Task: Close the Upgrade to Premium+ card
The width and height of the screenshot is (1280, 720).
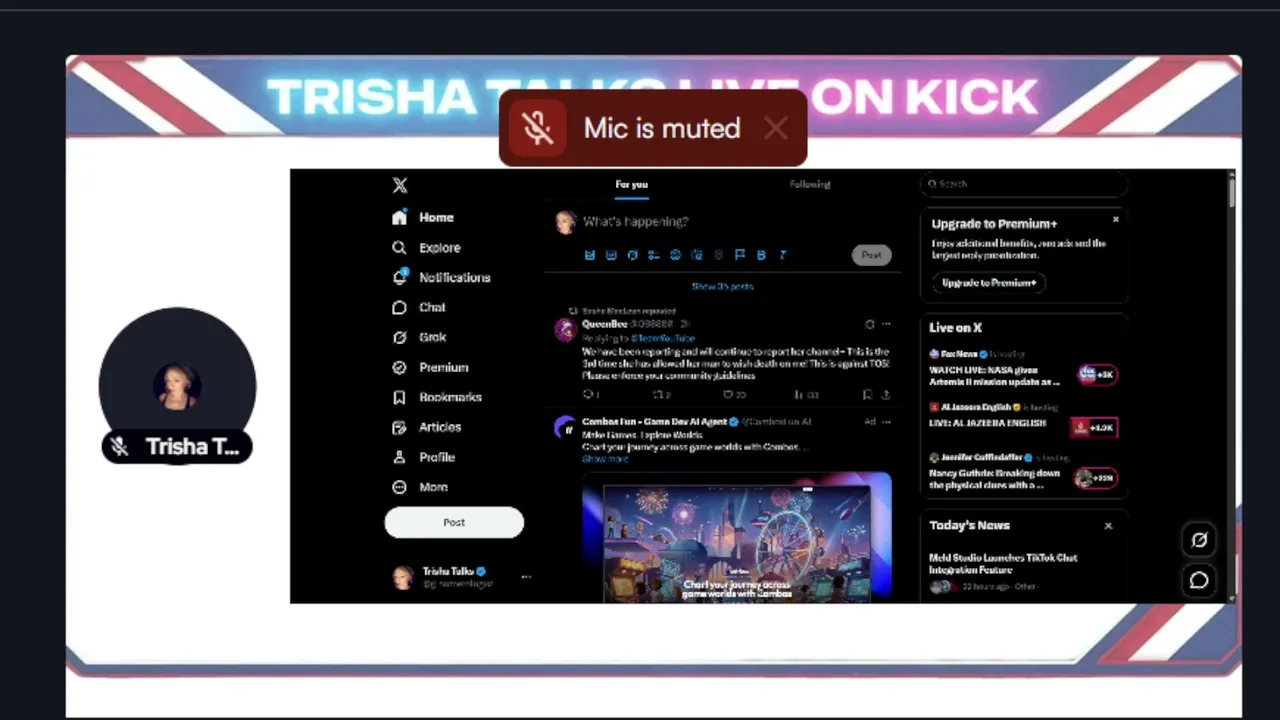Action: (x=1116, y=219)
